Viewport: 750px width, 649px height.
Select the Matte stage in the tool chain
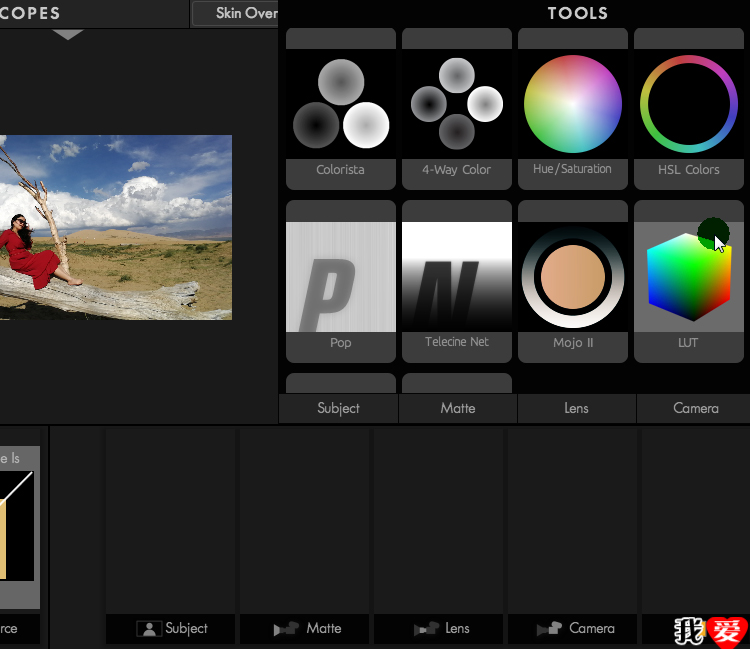305,628
